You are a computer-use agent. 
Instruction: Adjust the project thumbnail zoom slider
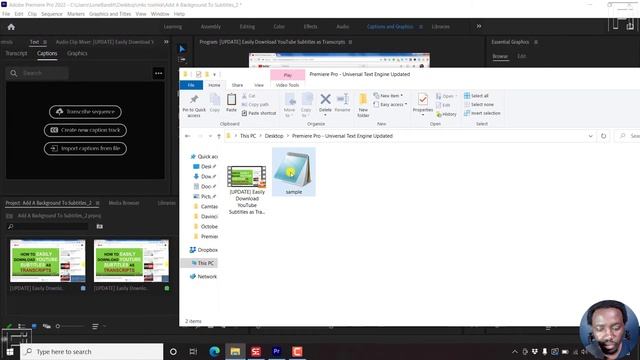69,326
